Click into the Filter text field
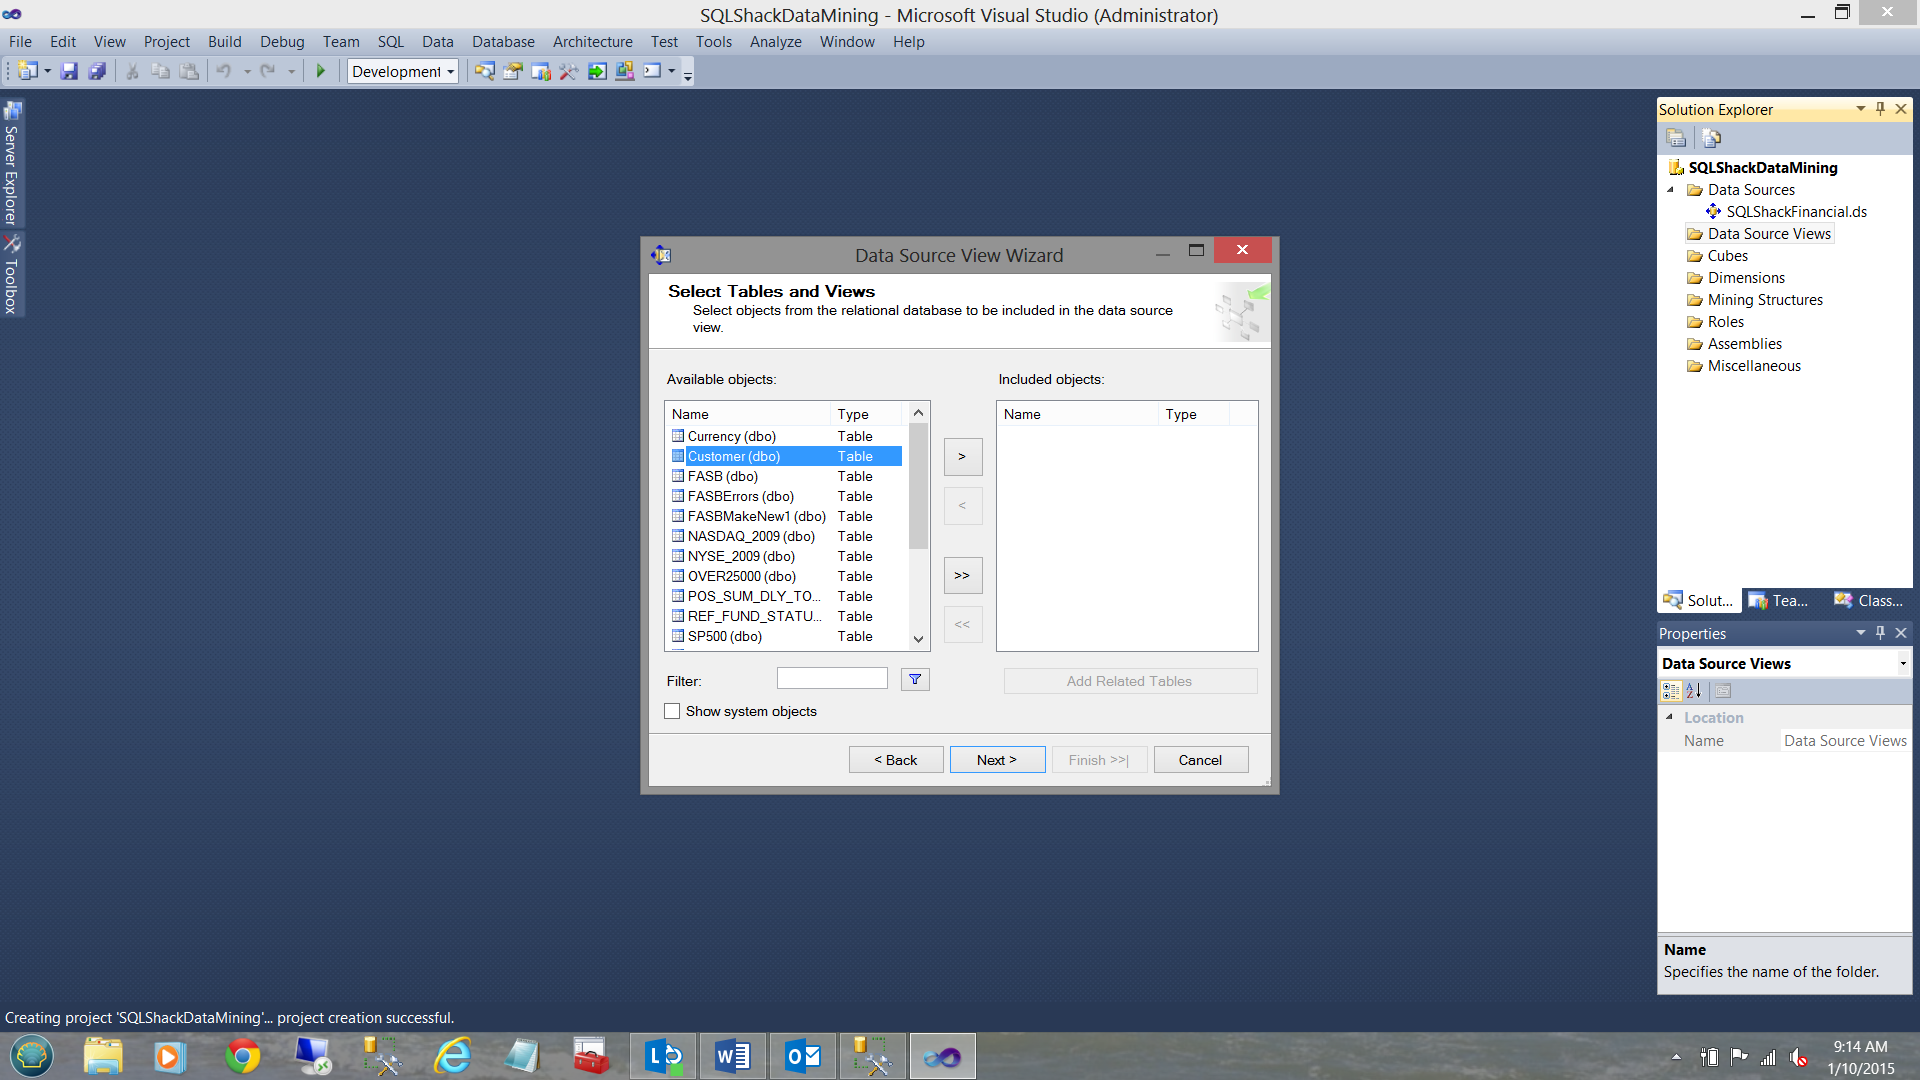The height and width of the screenshot is (1080, 1920). 832,679
